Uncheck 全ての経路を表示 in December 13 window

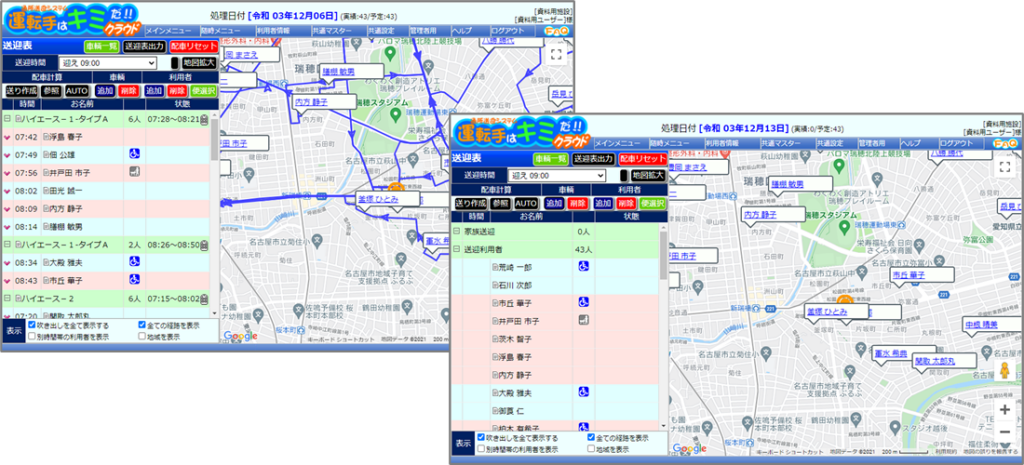pos(591,438)
